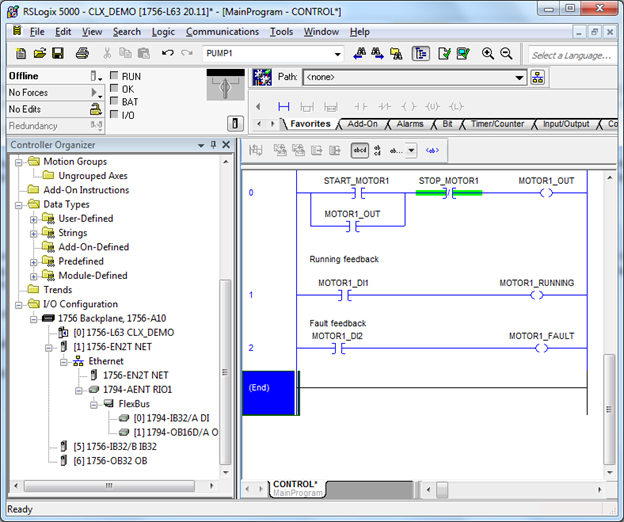
Task: Select the CONTROL* routine tab at bottom
Action: [294, 487]
